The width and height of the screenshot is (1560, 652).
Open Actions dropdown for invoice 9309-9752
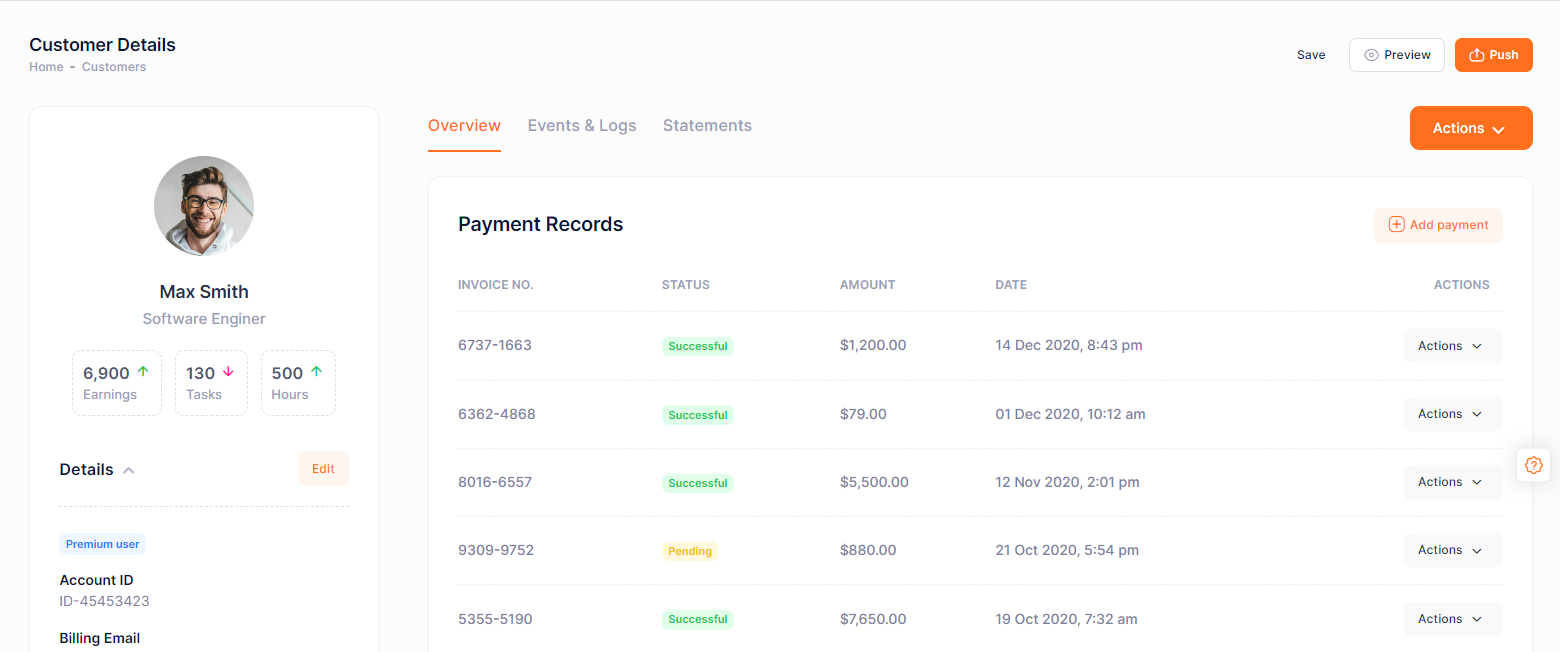click(1452, 550)
